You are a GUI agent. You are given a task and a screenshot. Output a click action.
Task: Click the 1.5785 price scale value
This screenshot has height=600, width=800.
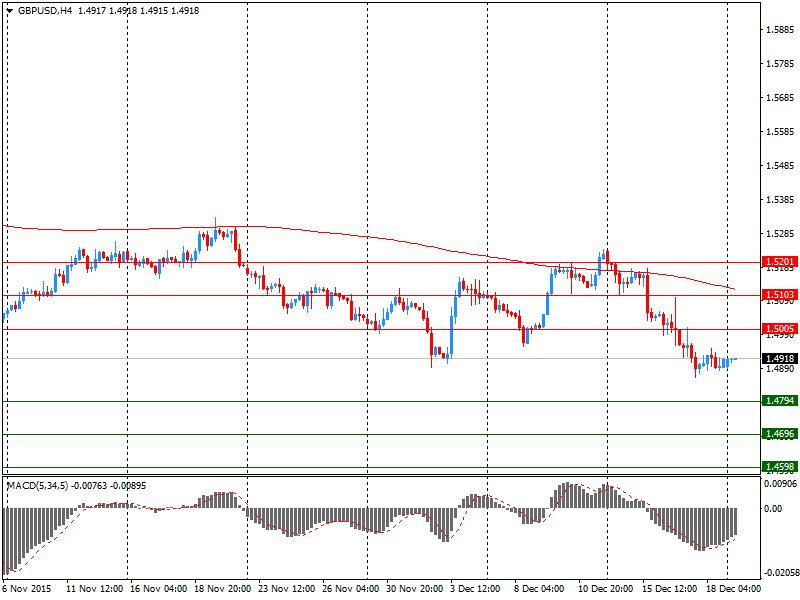781,64
